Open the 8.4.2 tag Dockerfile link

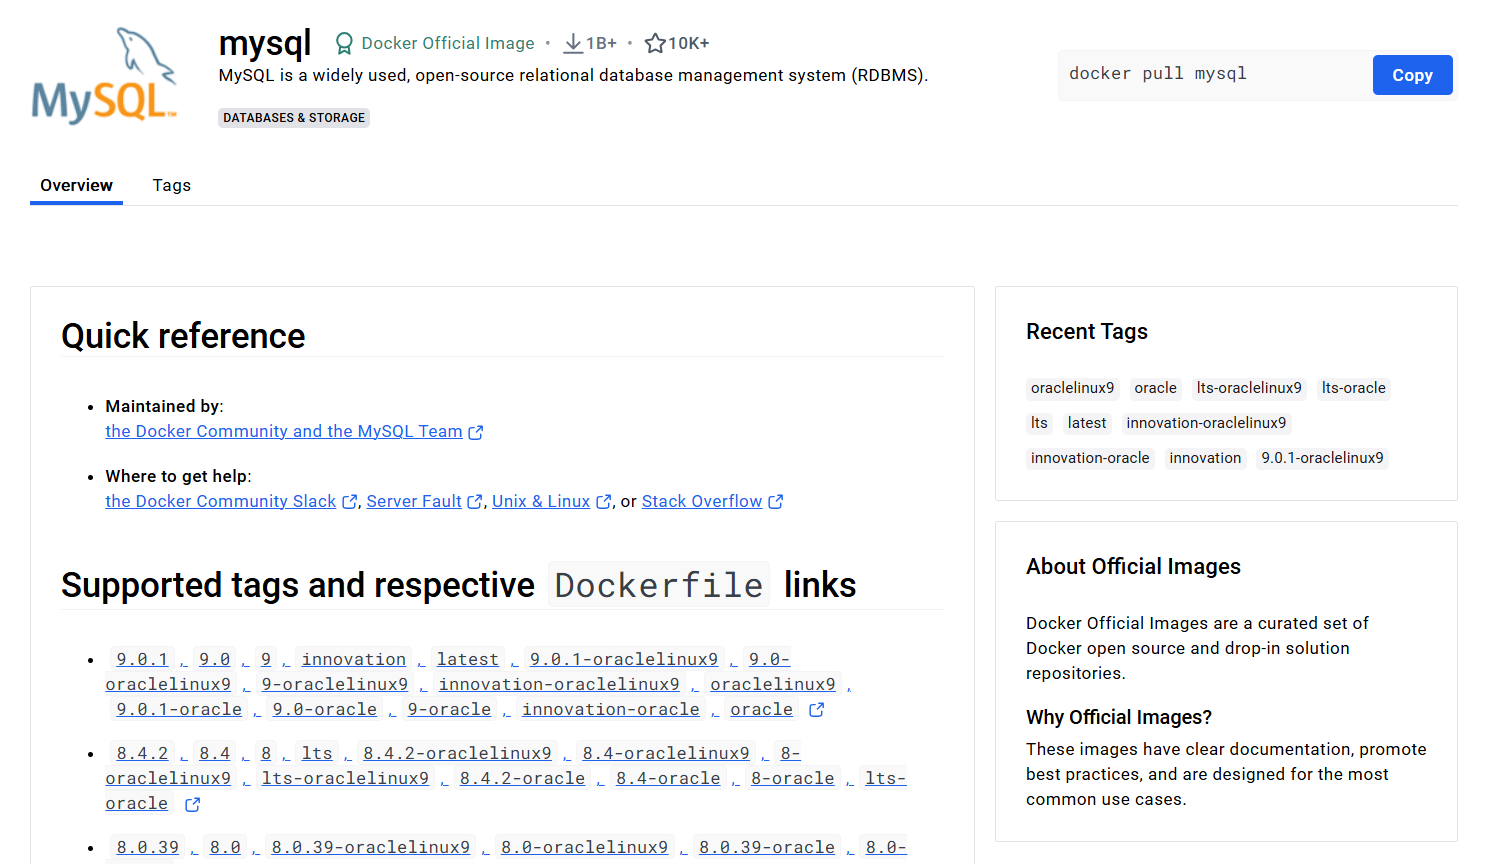coord(142,753)
